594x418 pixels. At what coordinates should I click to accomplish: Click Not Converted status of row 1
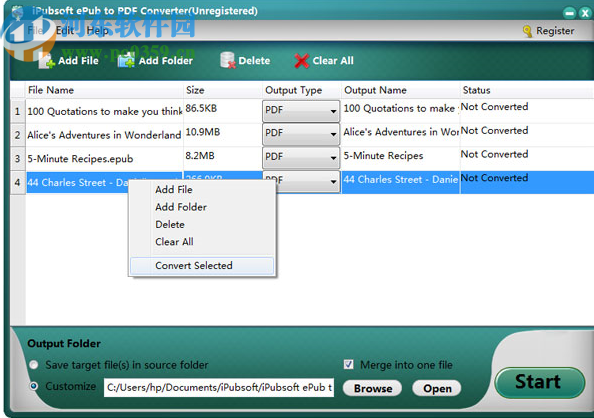pos(494,107)
